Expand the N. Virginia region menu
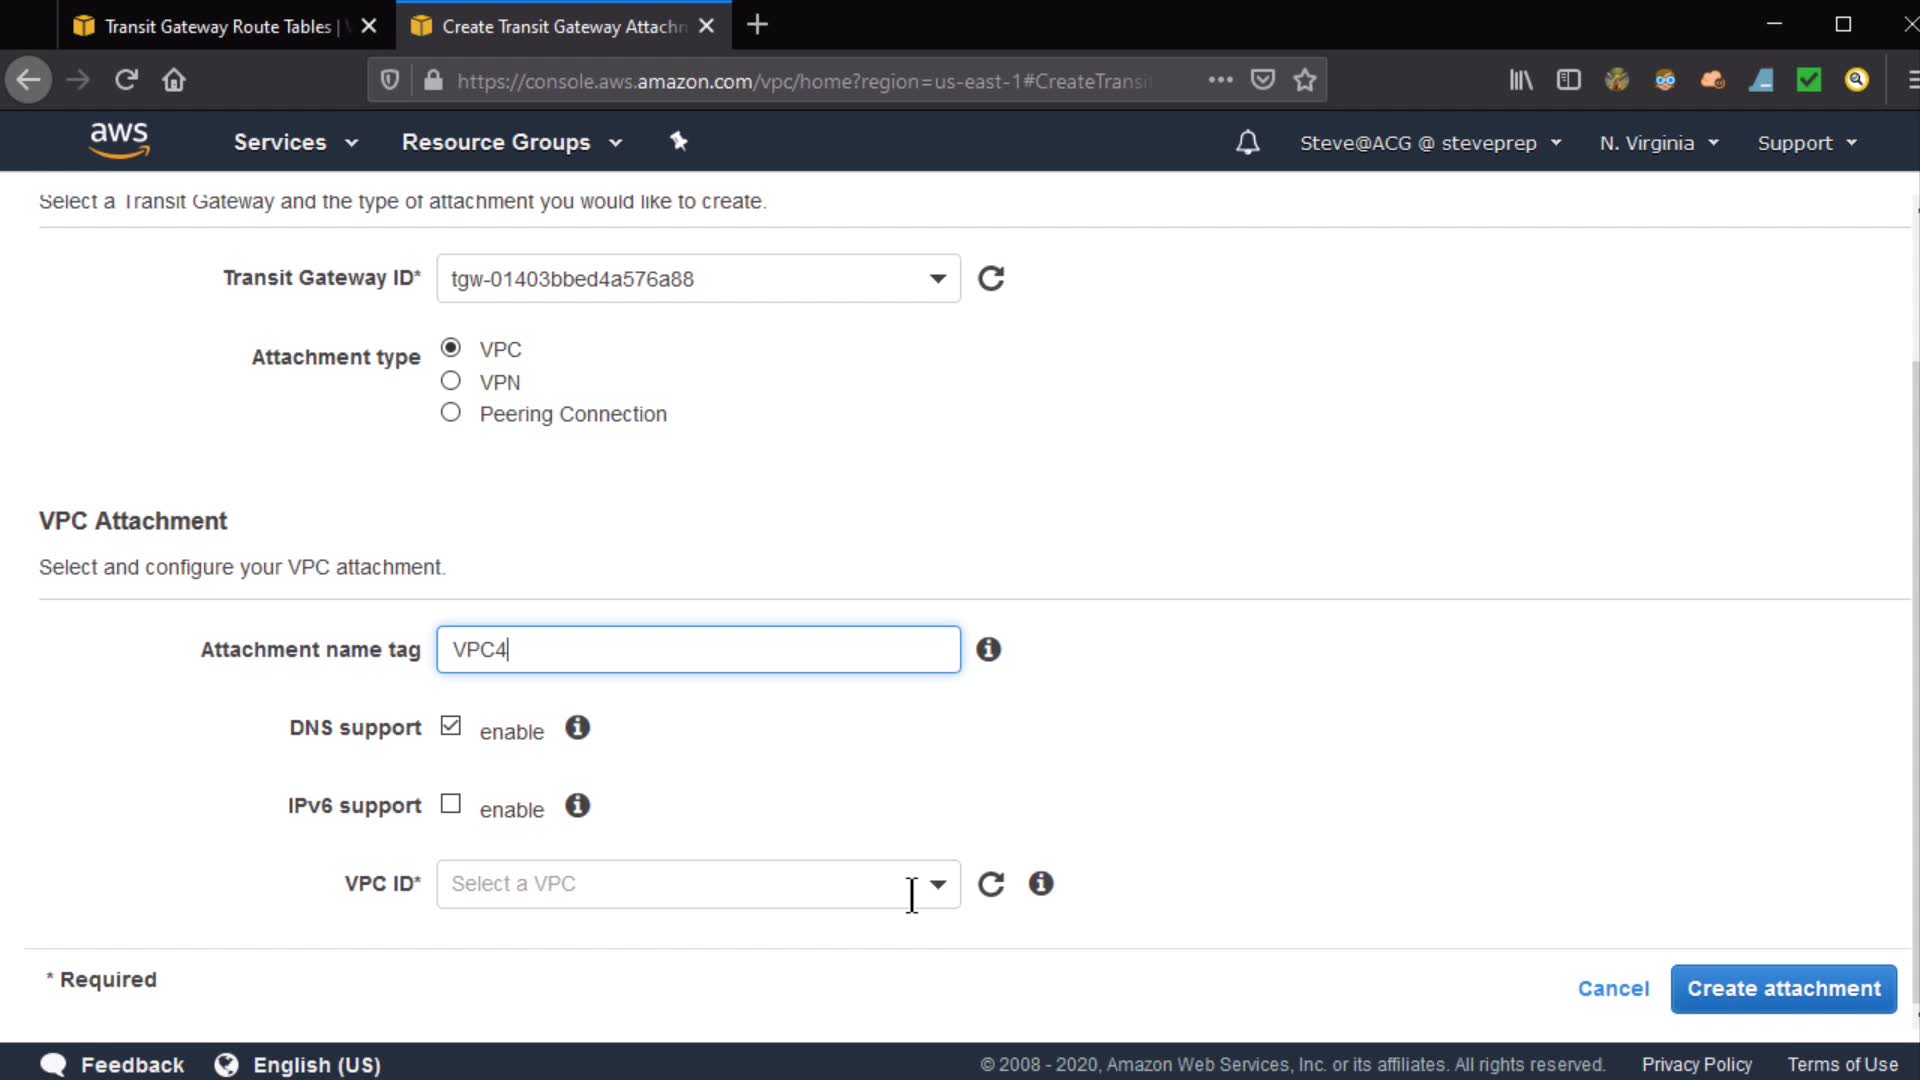 tap(1658, 143)
